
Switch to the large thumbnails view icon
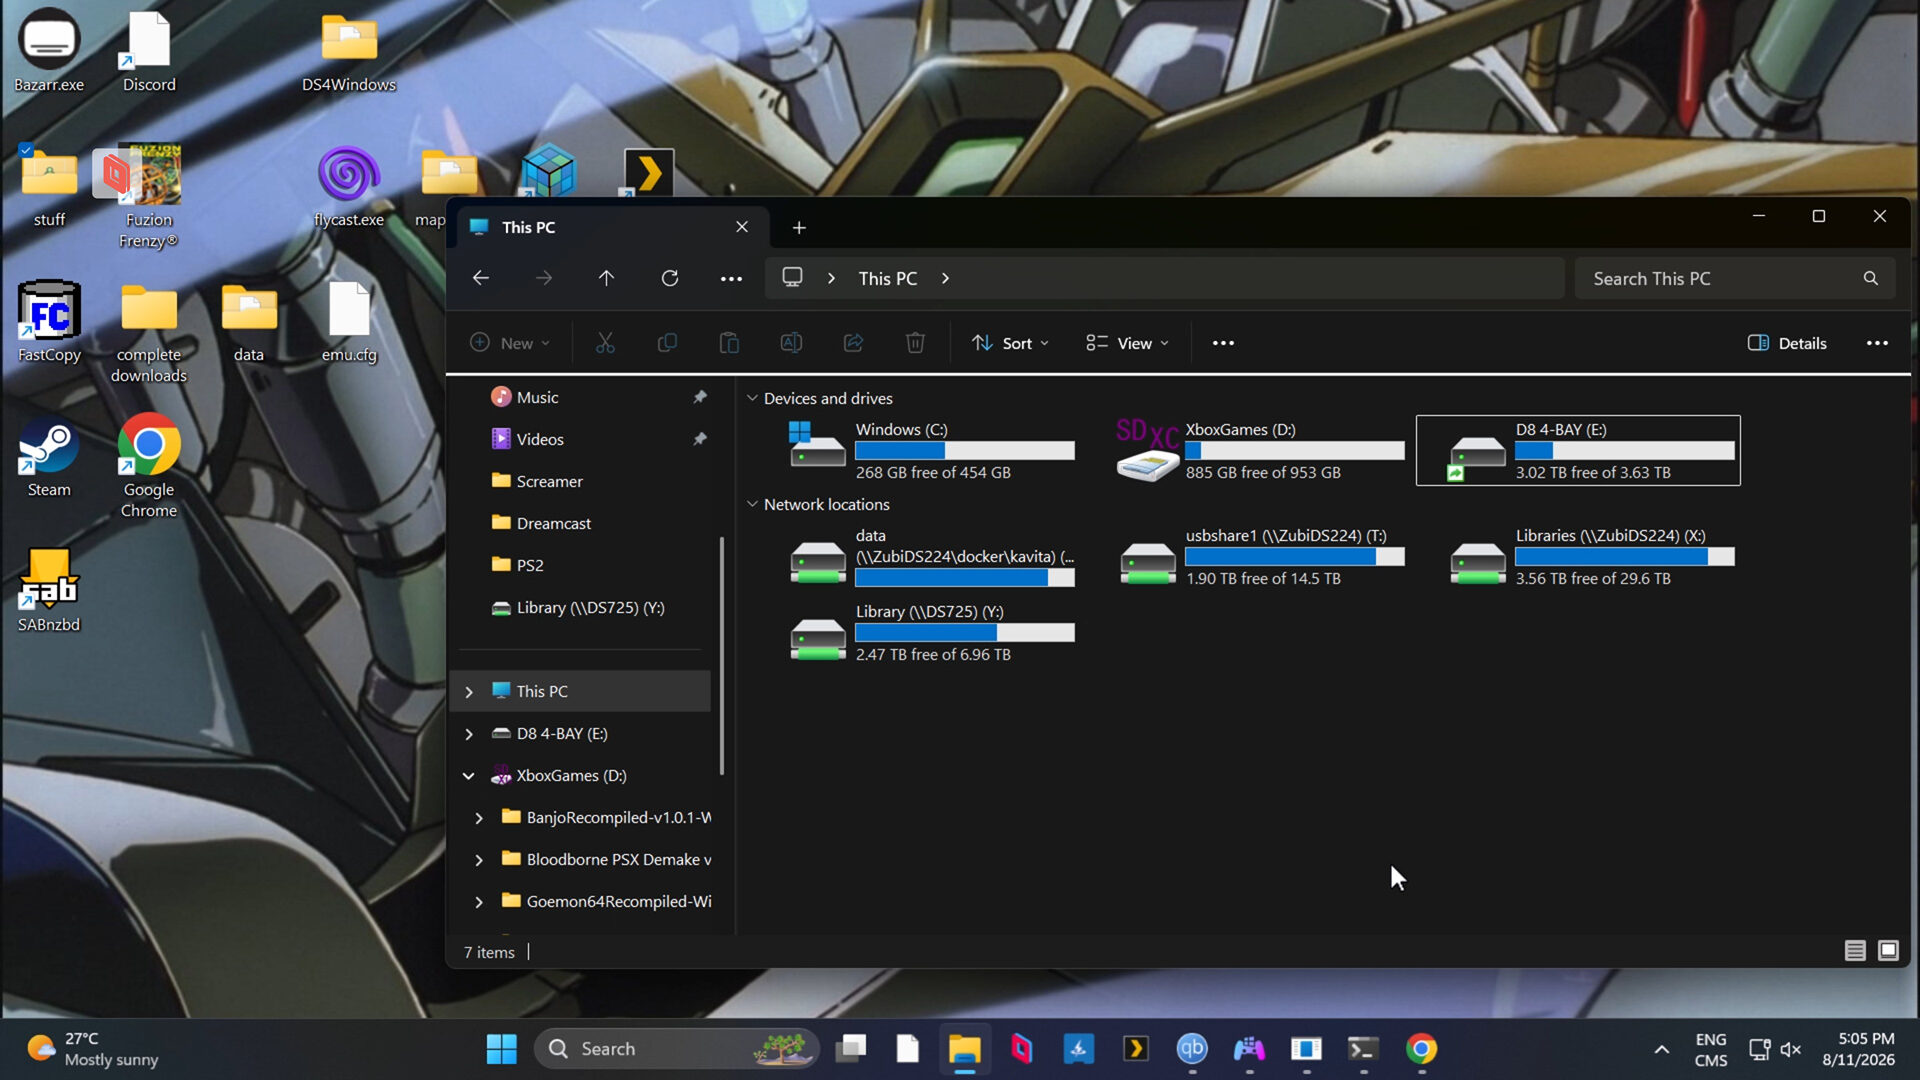pos(1888,951)
